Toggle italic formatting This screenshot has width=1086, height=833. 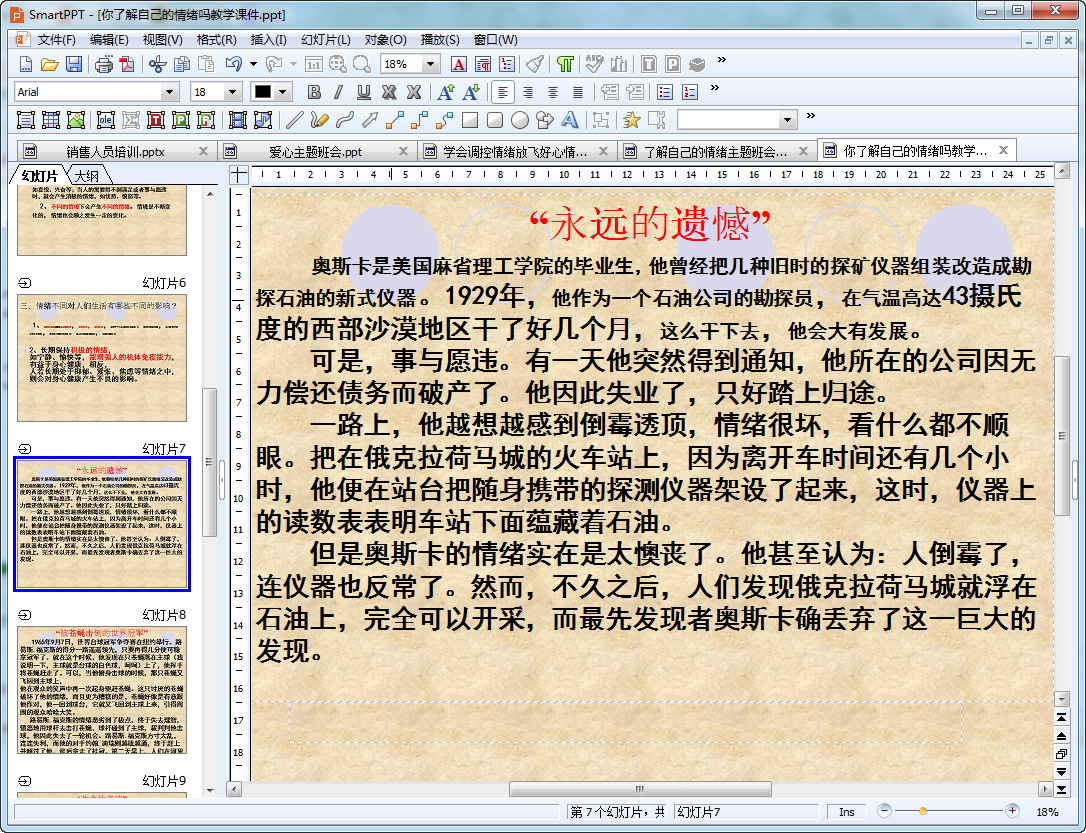[x=339, y=92]
